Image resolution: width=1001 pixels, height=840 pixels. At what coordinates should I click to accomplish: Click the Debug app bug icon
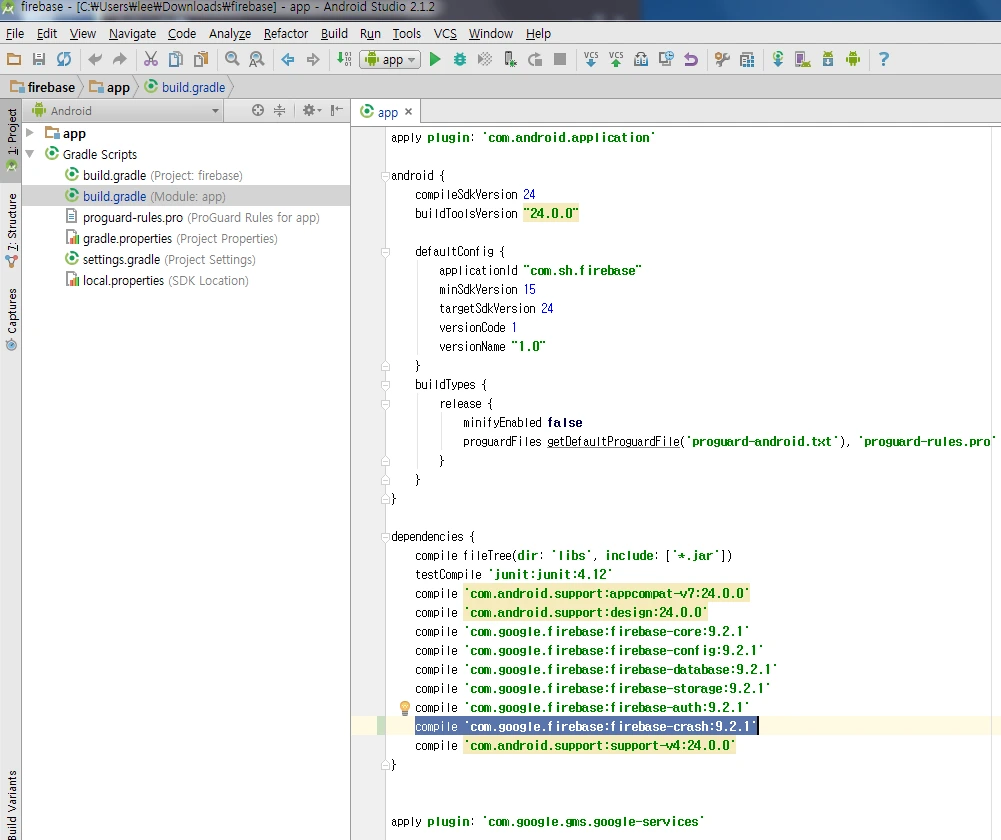tap(460, 60)
